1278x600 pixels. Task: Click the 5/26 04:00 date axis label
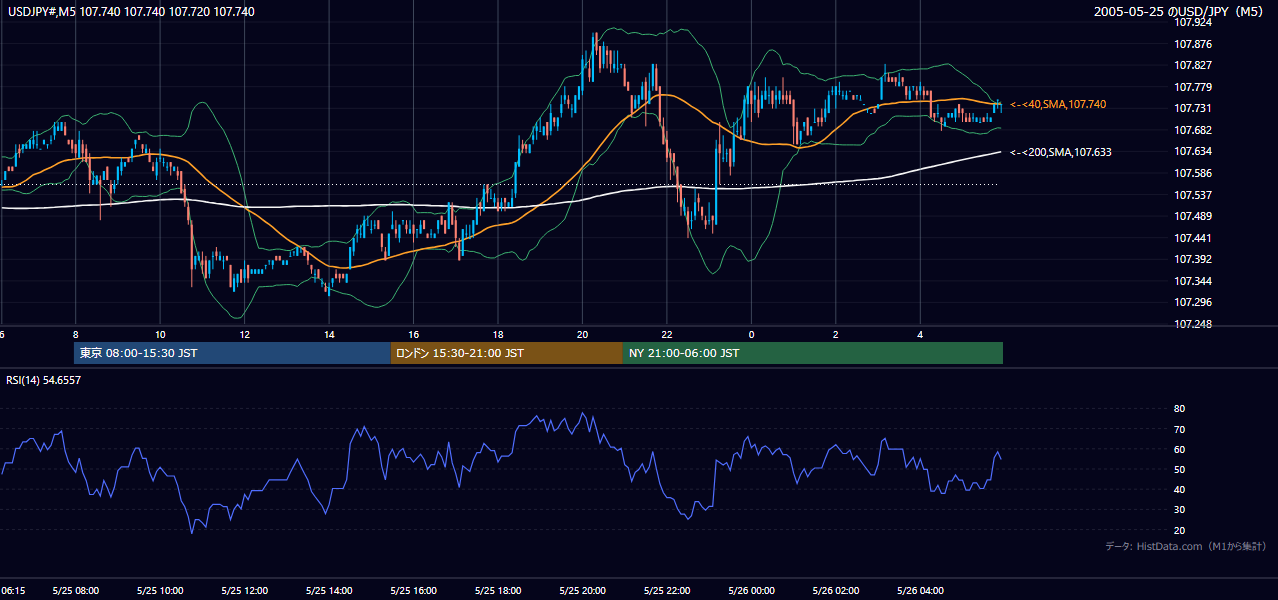(x=921, y=591)
